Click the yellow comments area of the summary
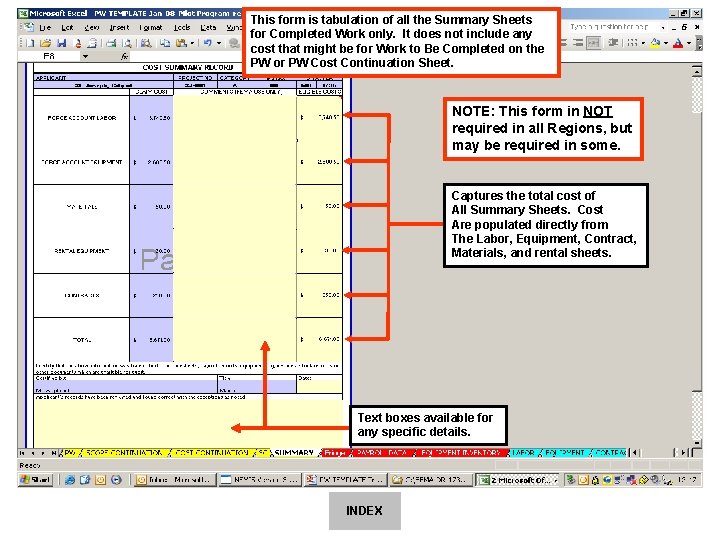This screenshot has width=720, height=540. pos(235,228)
